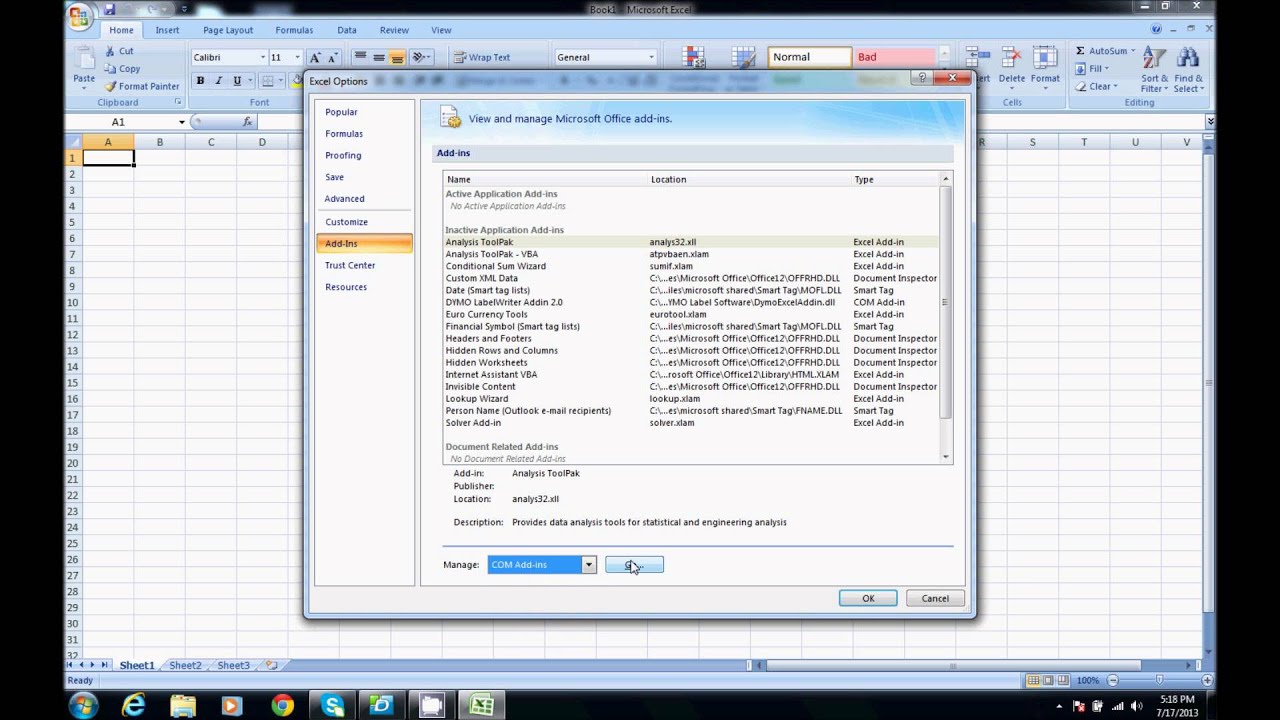Open the Office Button menu
This screenshot has width=1280, height=720.
click(x=79, y=16)
